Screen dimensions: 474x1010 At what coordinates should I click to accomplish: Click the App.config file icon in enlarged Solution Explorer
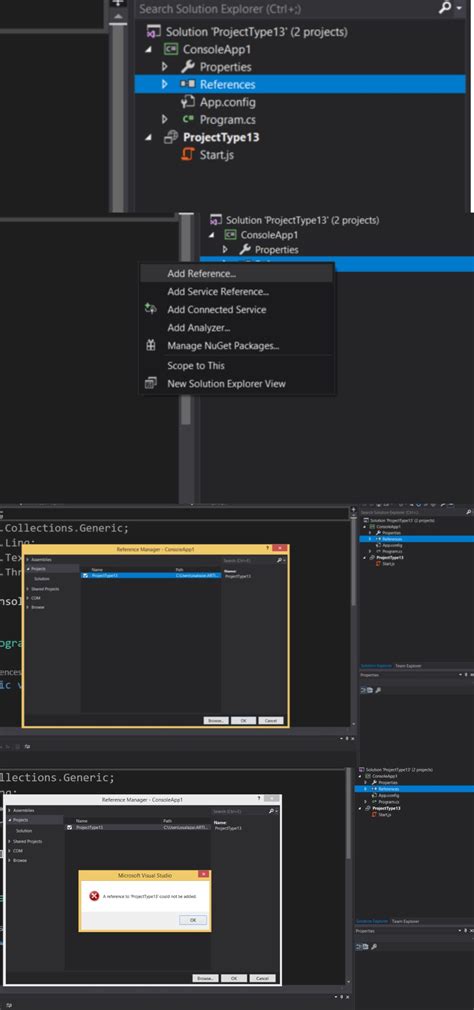188,102
